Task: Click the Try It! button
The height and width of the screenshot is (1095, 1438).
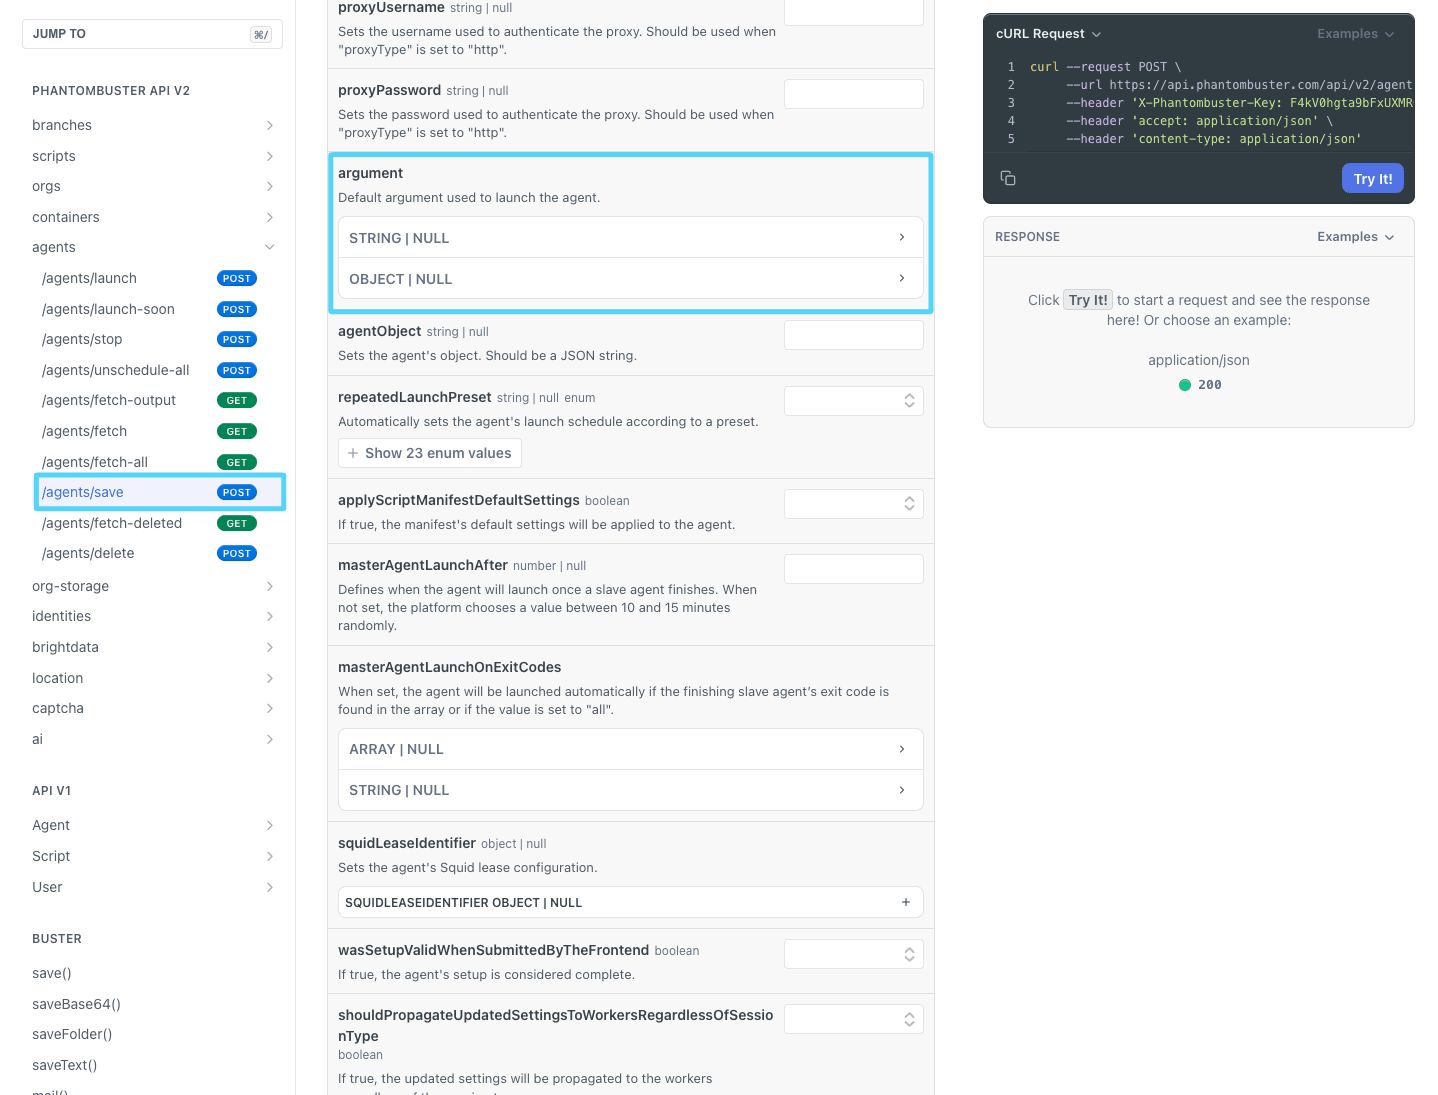Action: pyautogui.click(x=1373, y=179)
